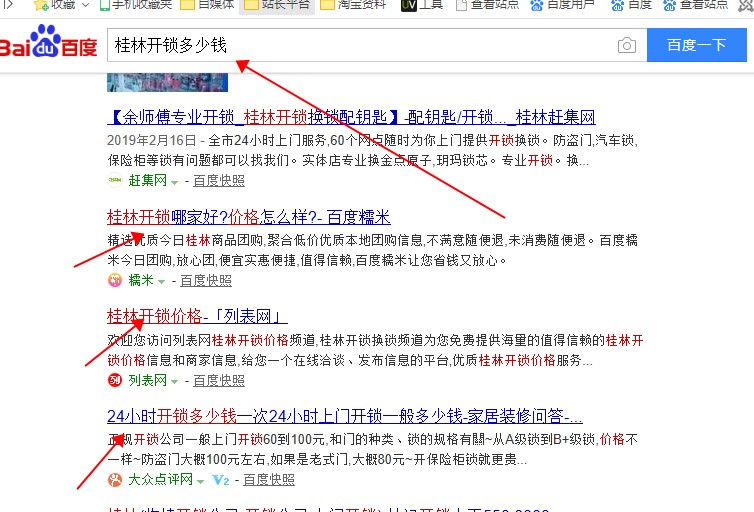This screenshot has width=754, height=512.
Task: Expand the dropdown arrow beside 糯米
Action: 161,281
